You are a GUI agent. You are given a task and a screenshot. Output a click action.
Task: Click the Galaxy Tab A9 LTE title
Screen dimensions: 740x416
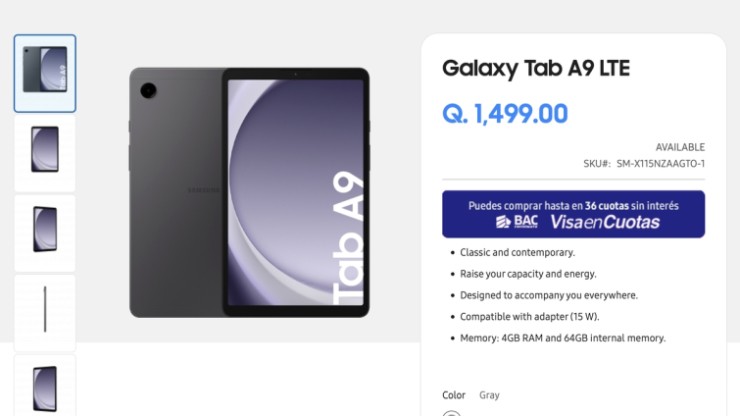point(536,69)
